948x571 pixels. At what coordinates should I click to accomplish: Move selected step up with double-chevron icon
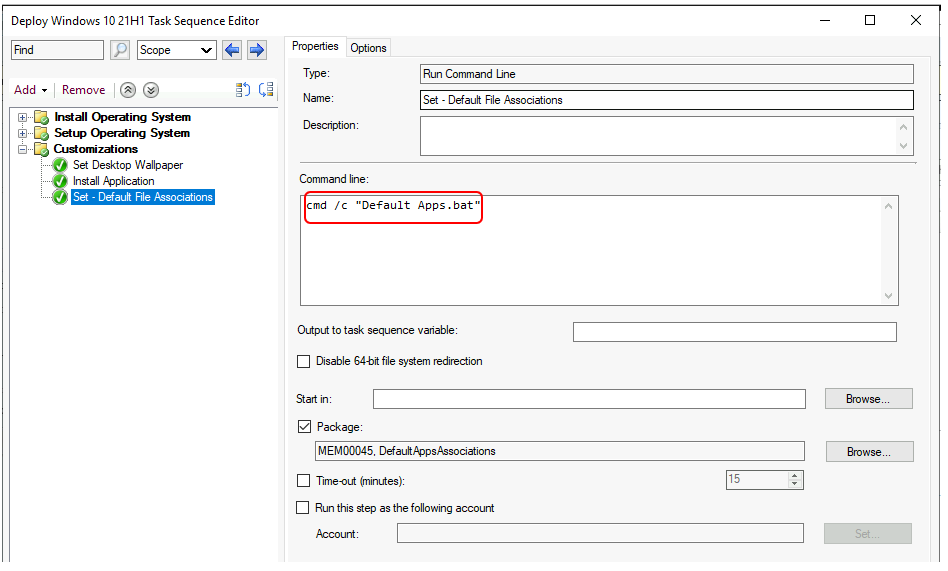pos(128,90)
